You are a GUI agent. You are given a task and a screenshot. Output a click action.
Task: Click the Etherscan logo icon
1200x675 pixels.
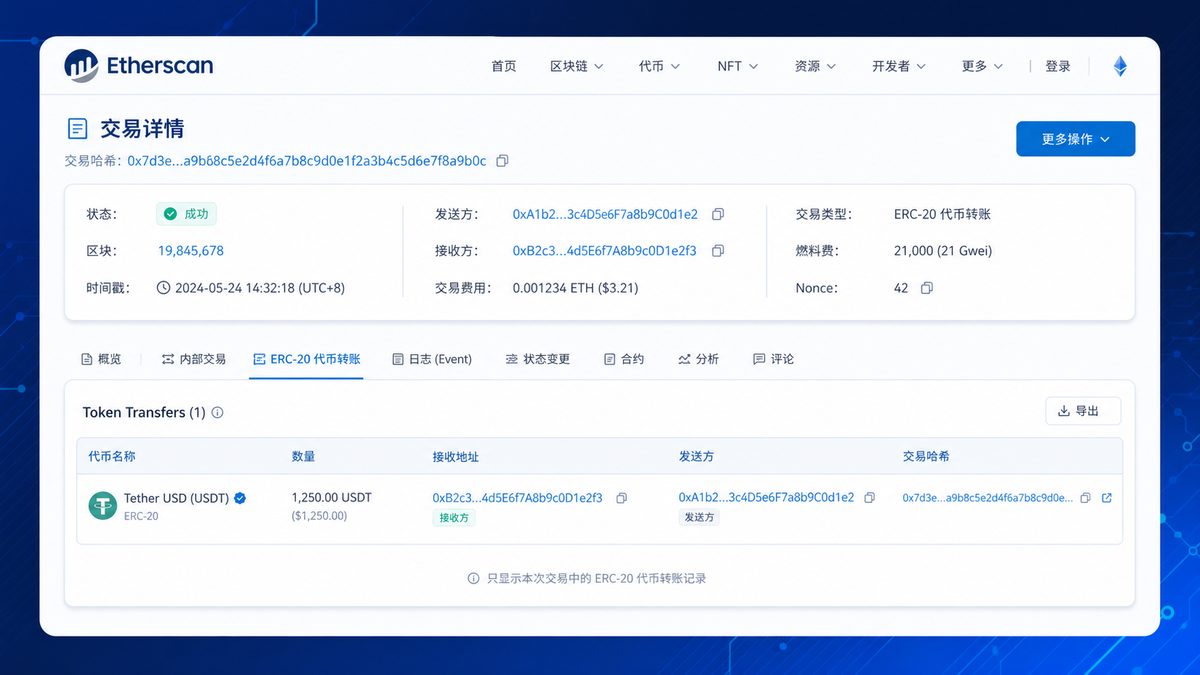click(81, 66)
